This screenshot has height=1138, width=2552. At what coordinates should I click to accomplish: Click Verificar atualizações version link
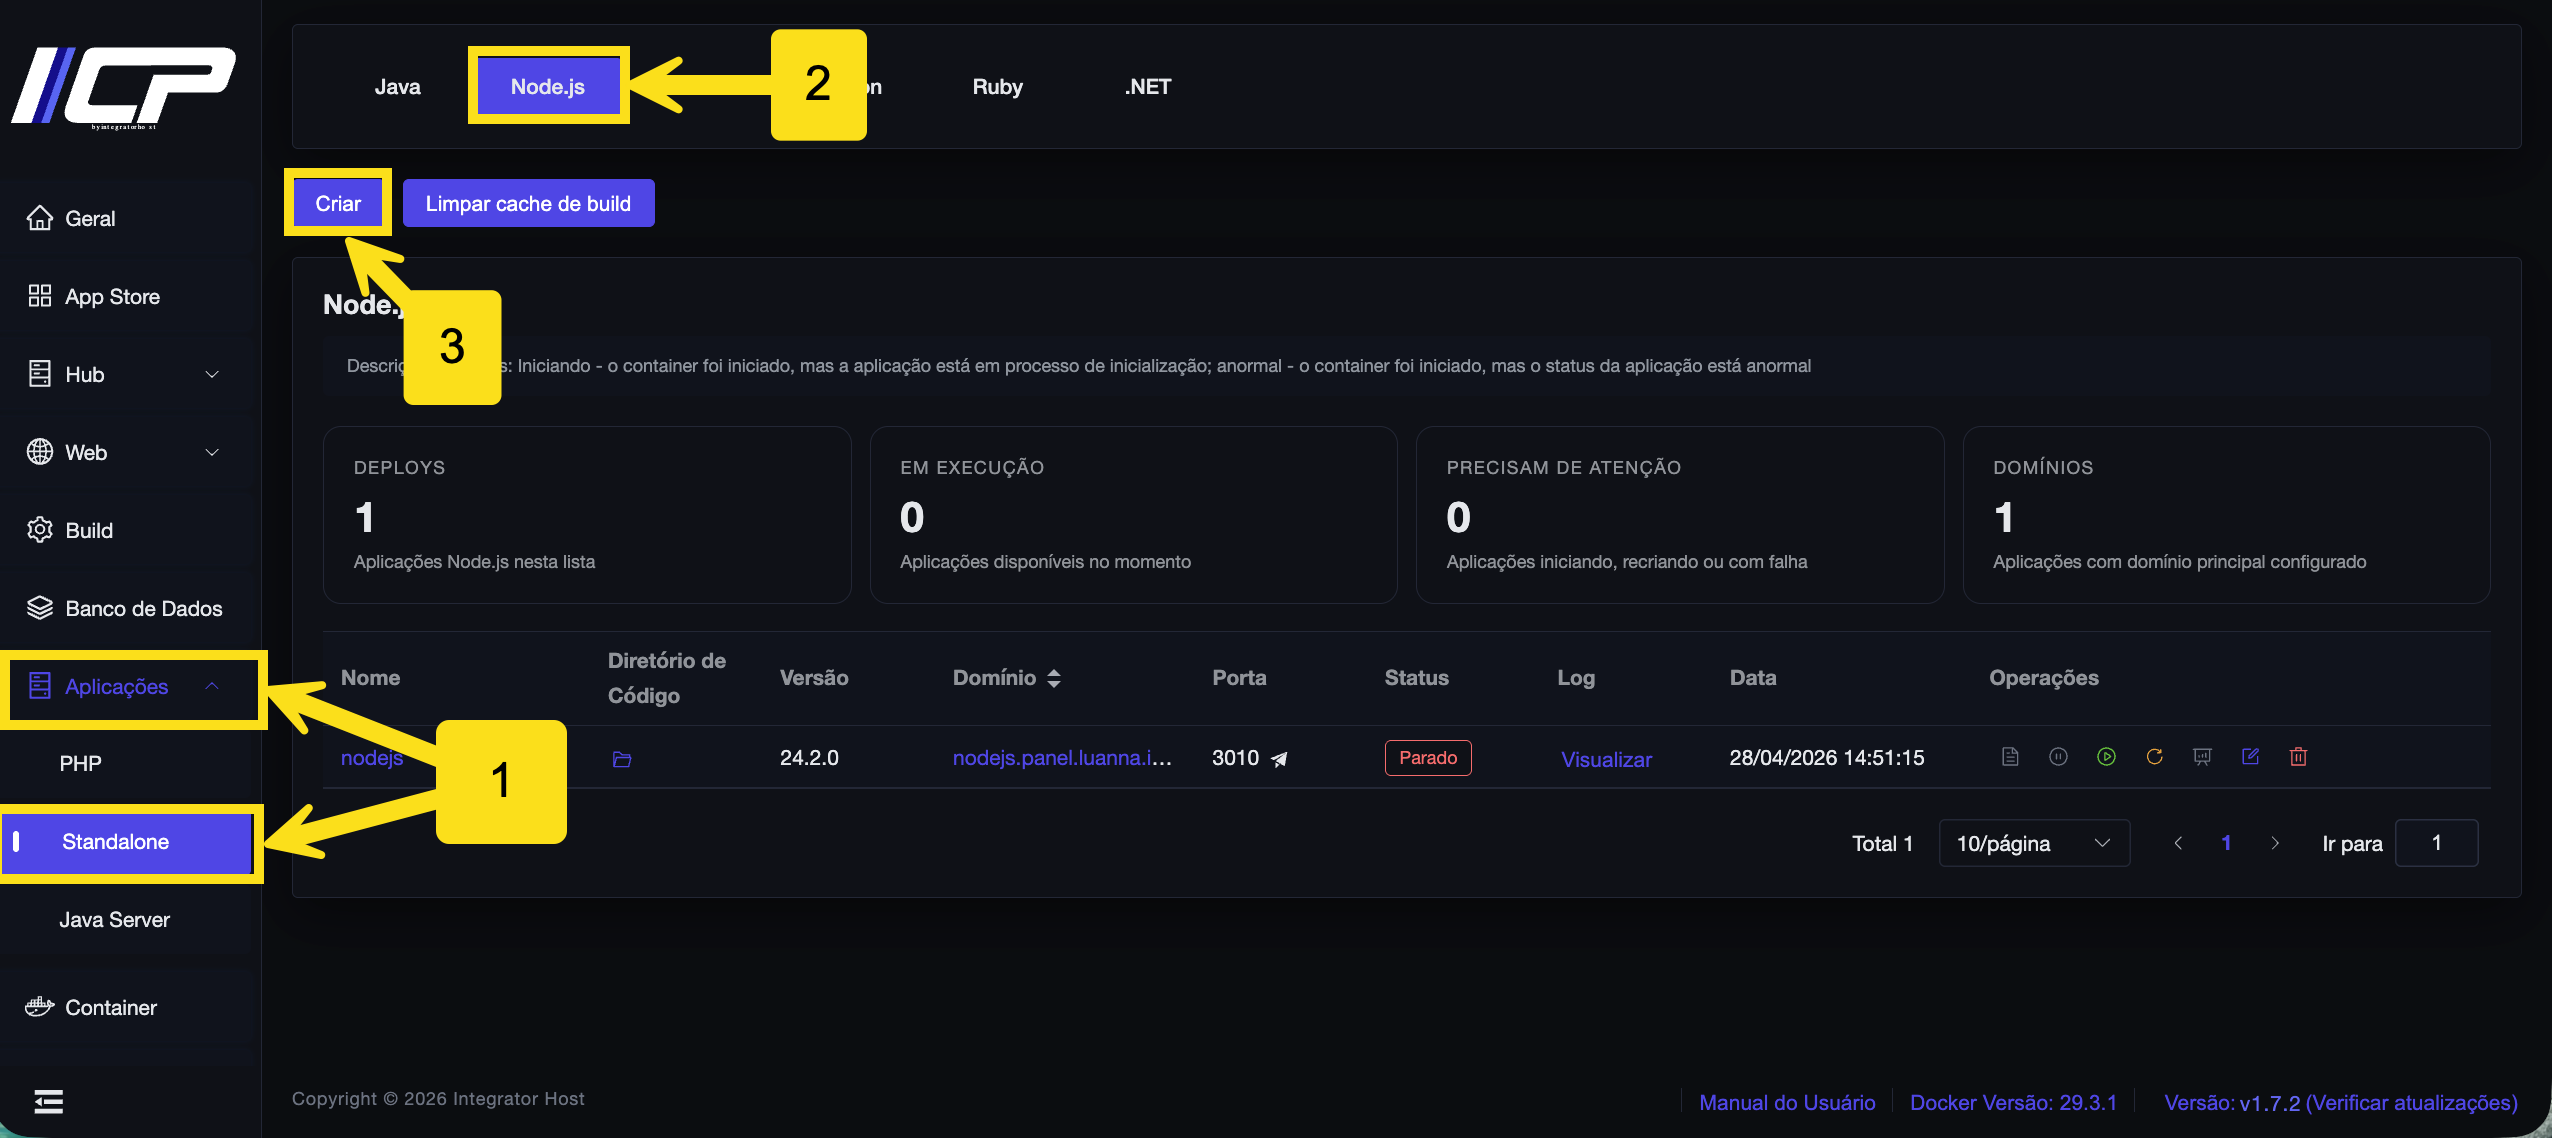pos(2411,1102)
